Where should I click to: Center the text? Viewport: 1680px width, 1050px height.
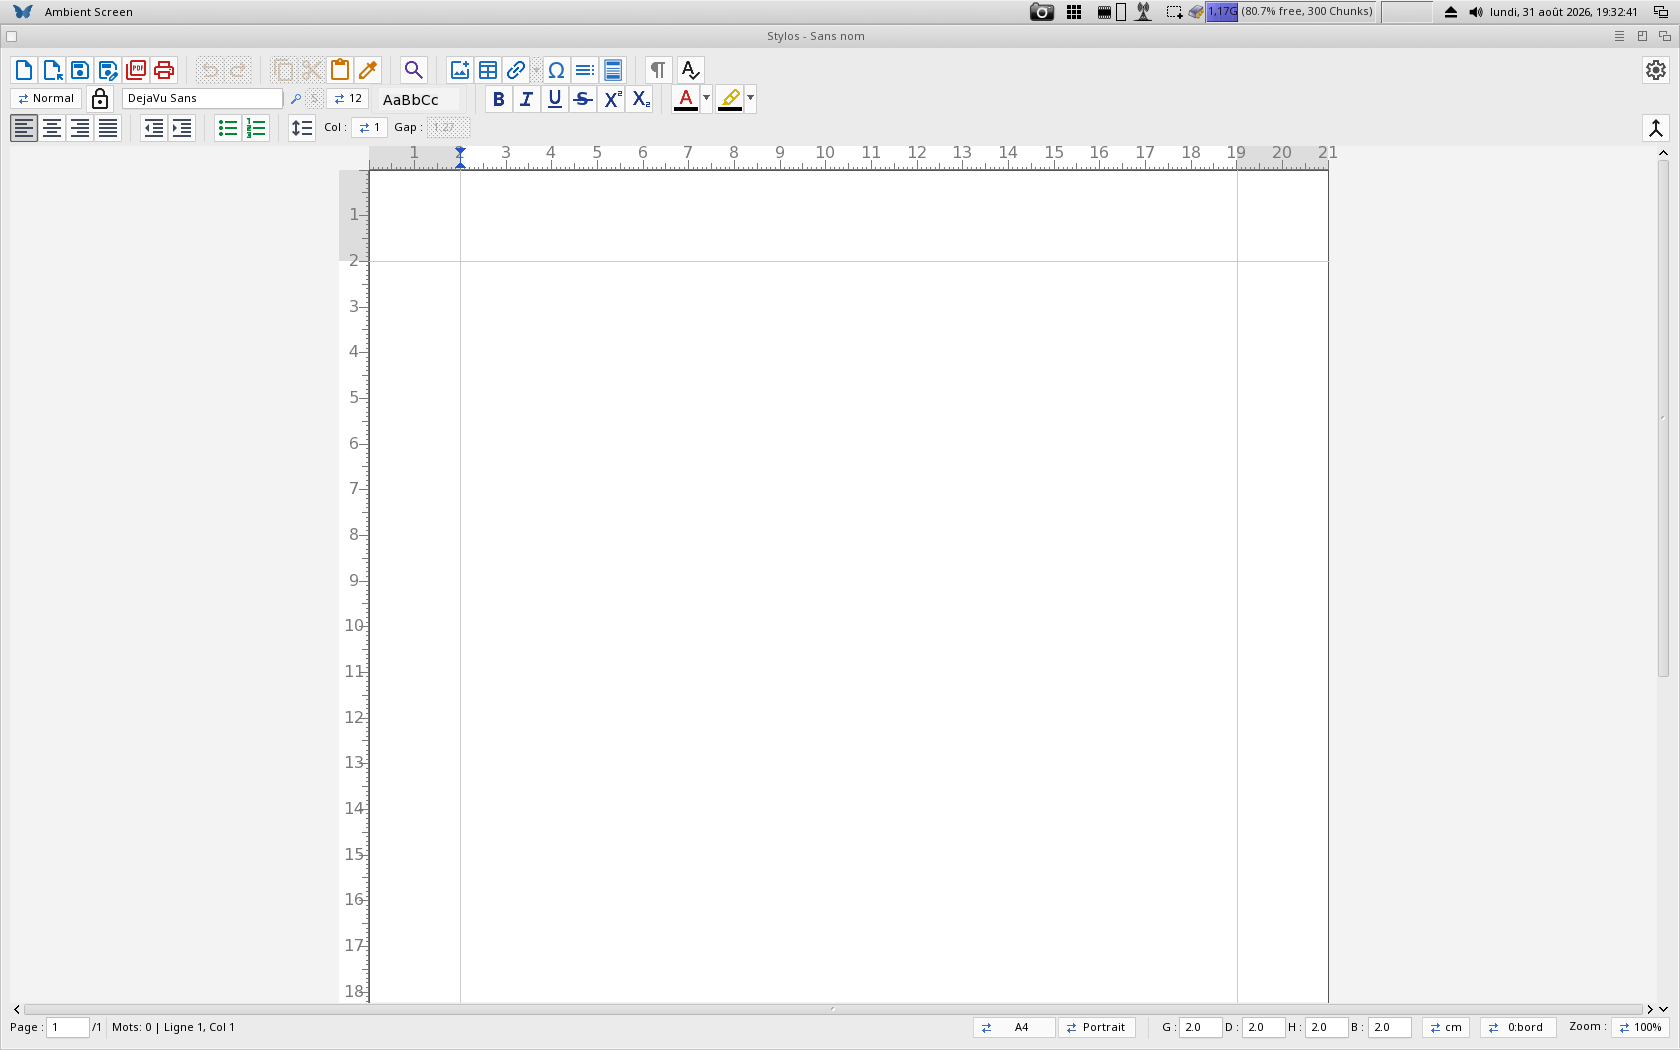pos(52,128)
